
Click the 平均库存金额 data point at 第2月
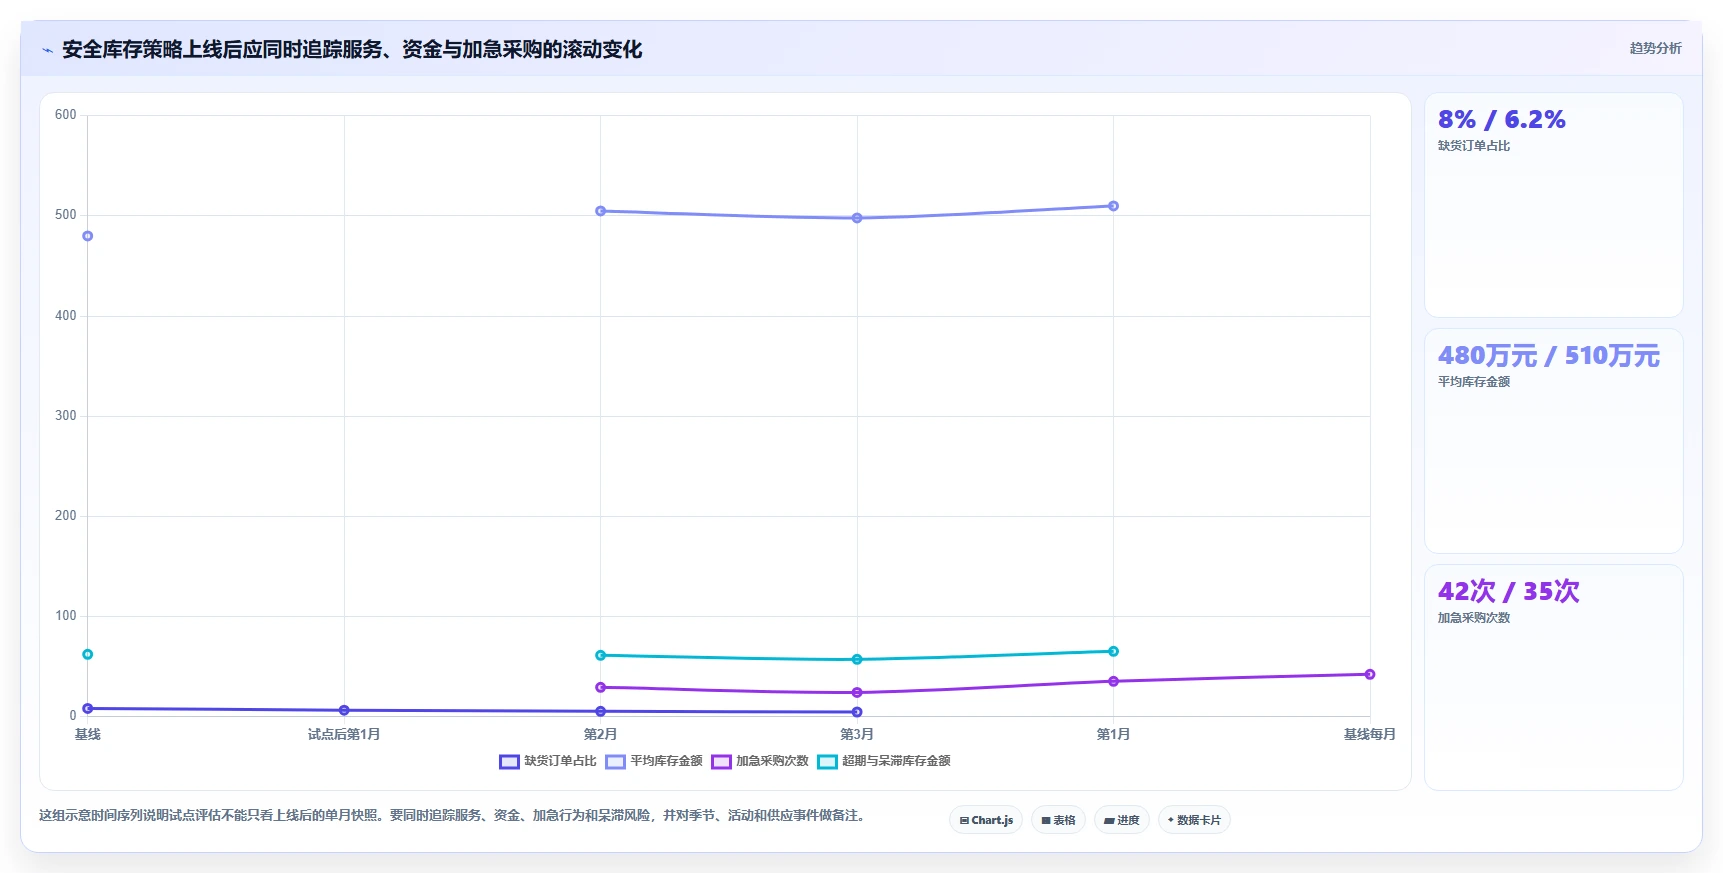601,211
